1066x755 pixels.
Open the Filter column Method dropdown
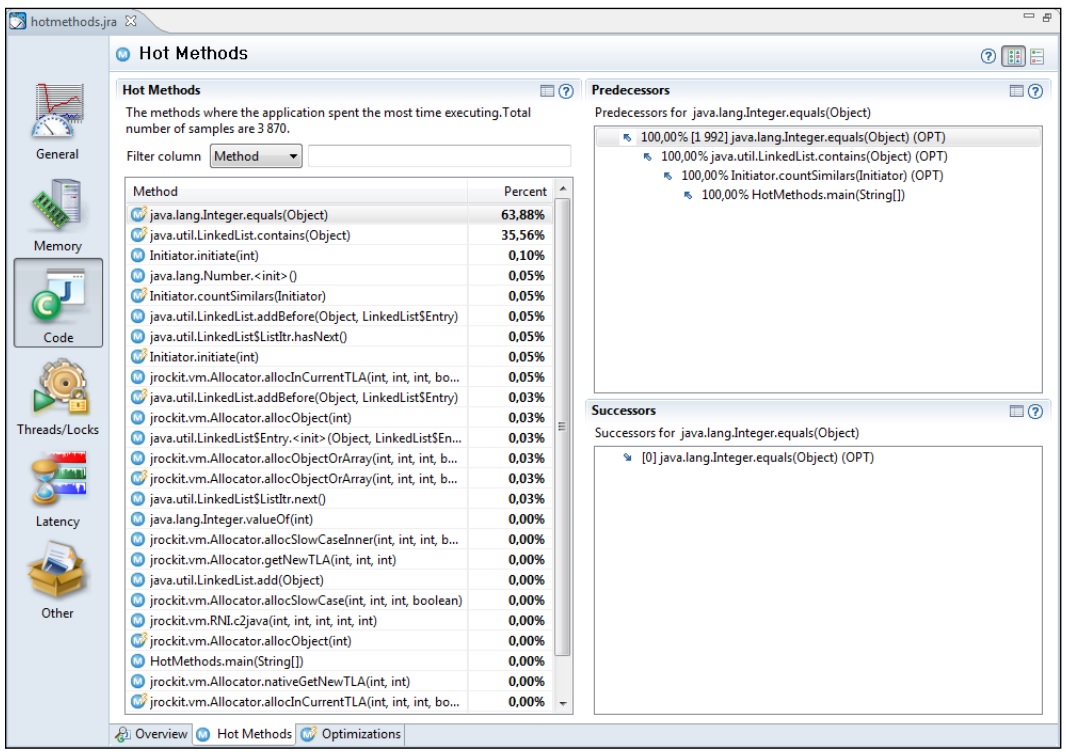(x=256, y=156)
